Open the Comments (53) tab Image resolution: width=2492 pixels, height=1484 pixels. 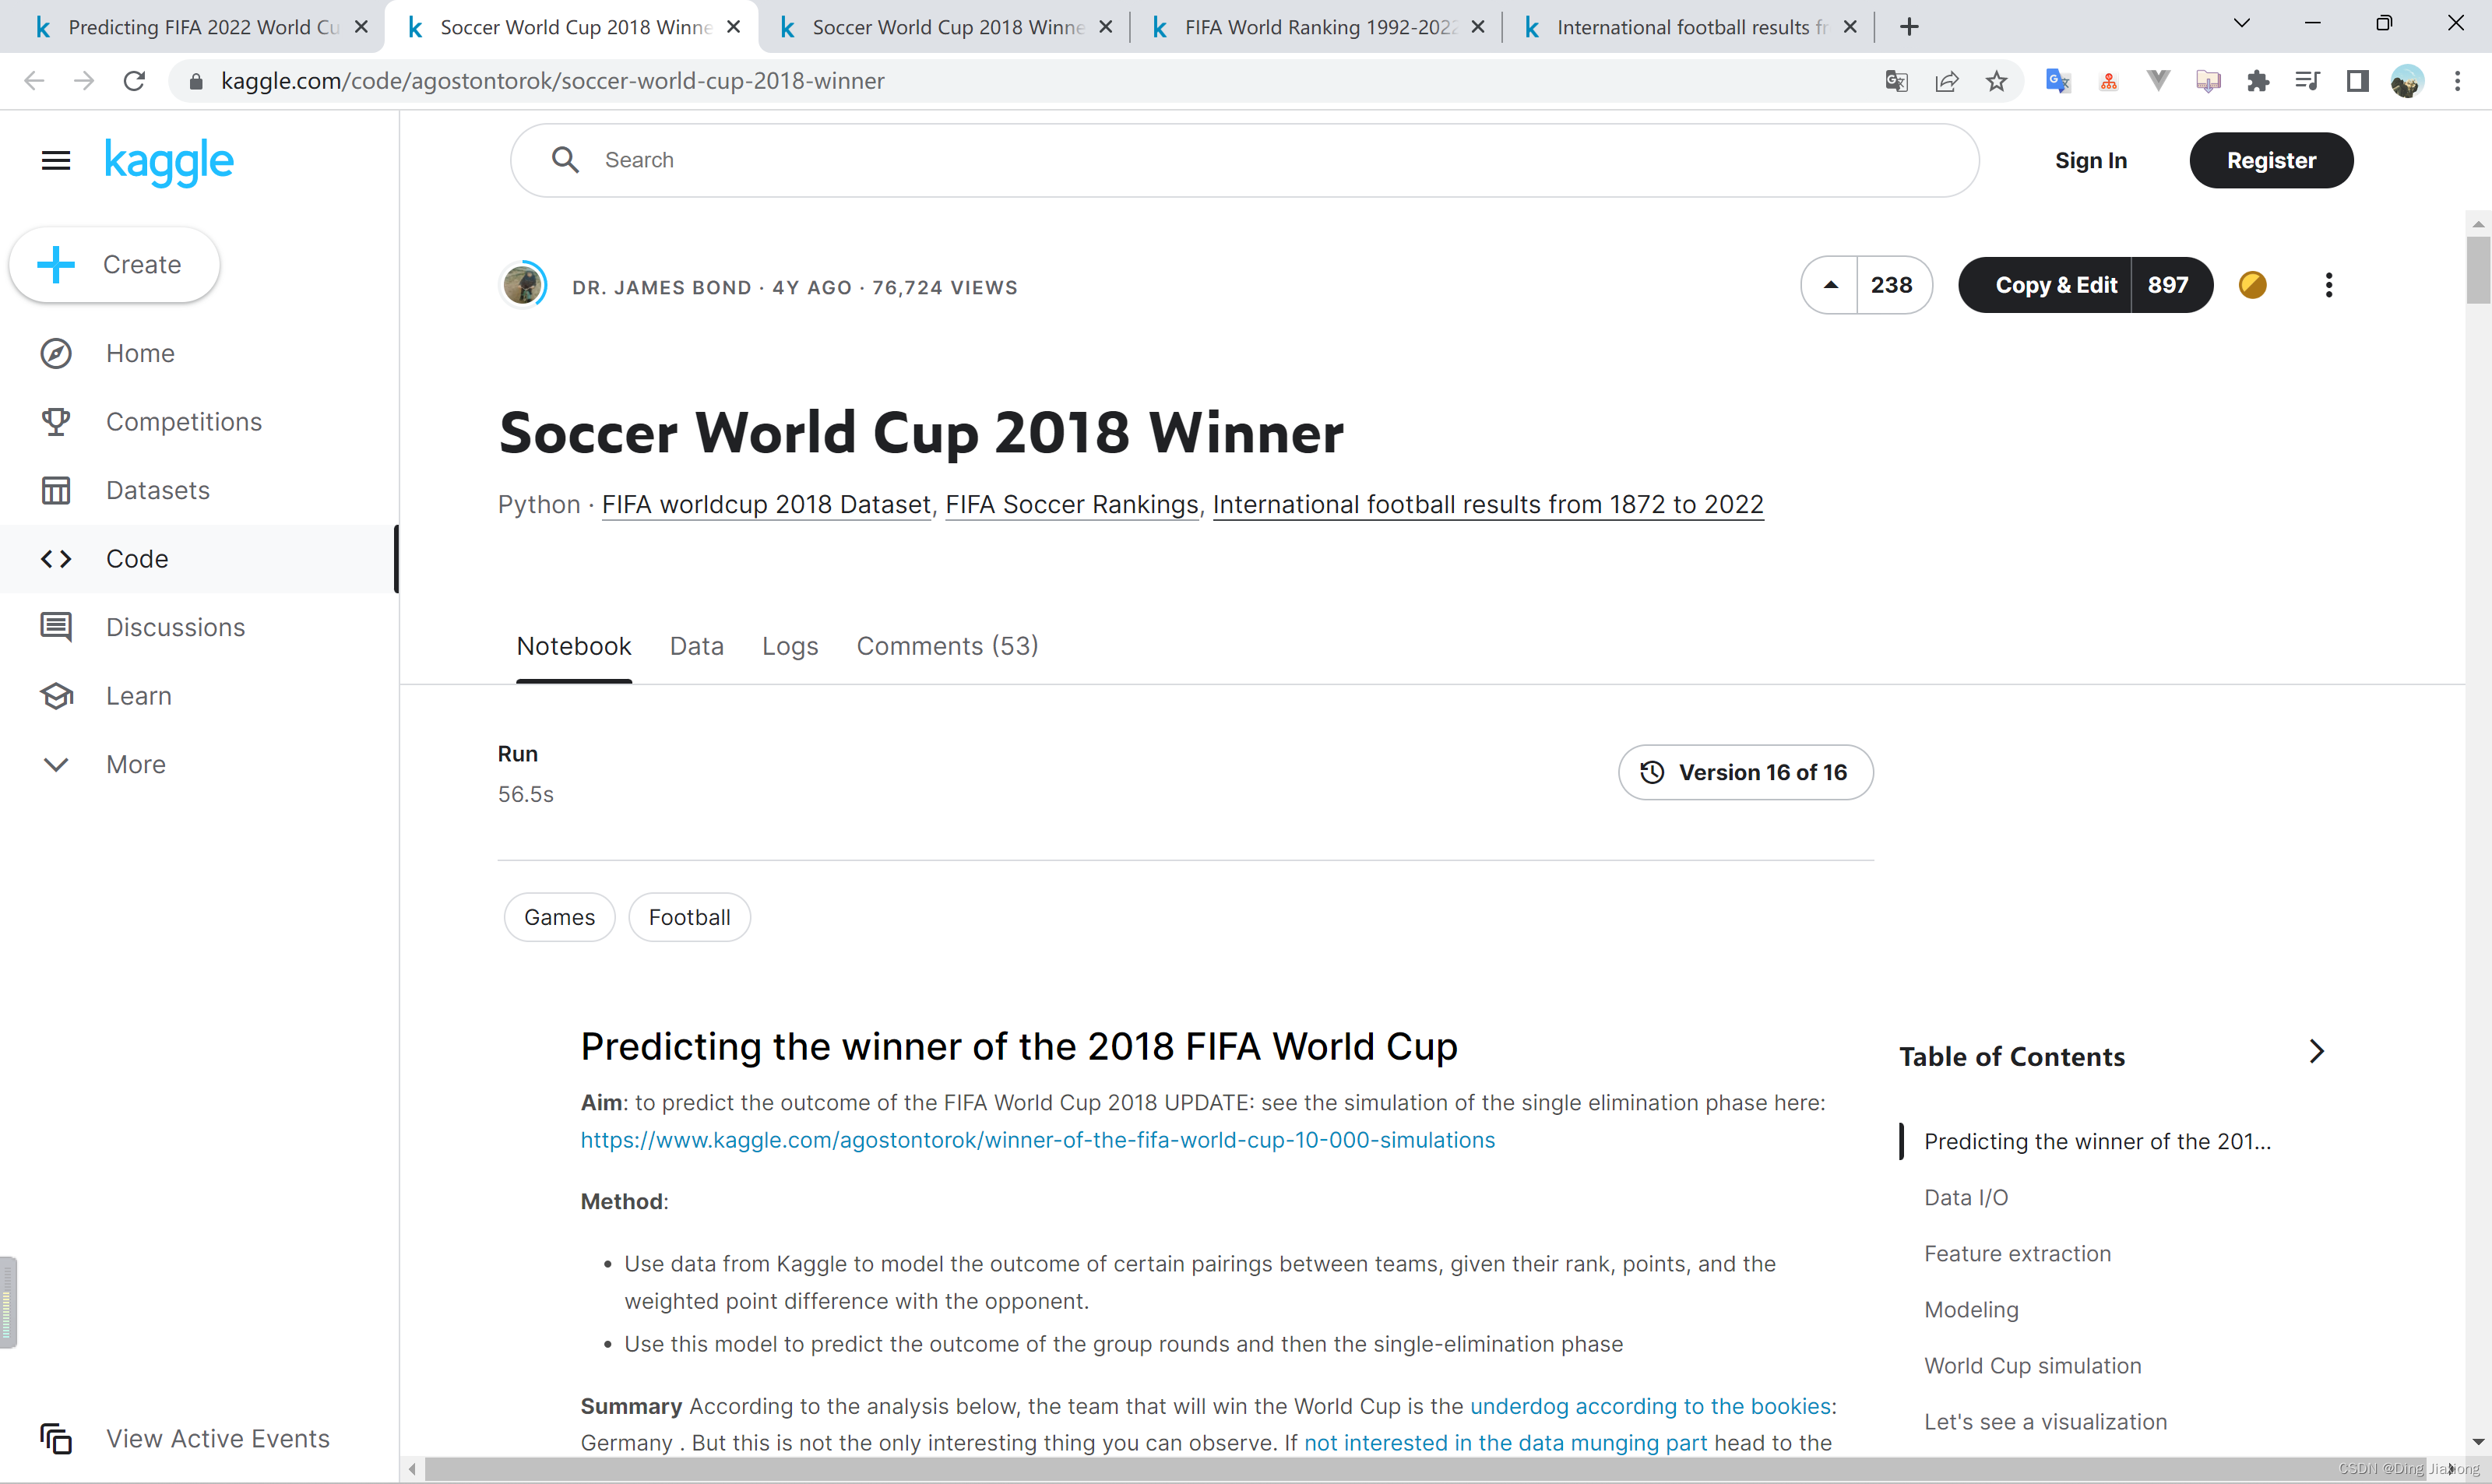pyautogui.click(x=947, y=646)
